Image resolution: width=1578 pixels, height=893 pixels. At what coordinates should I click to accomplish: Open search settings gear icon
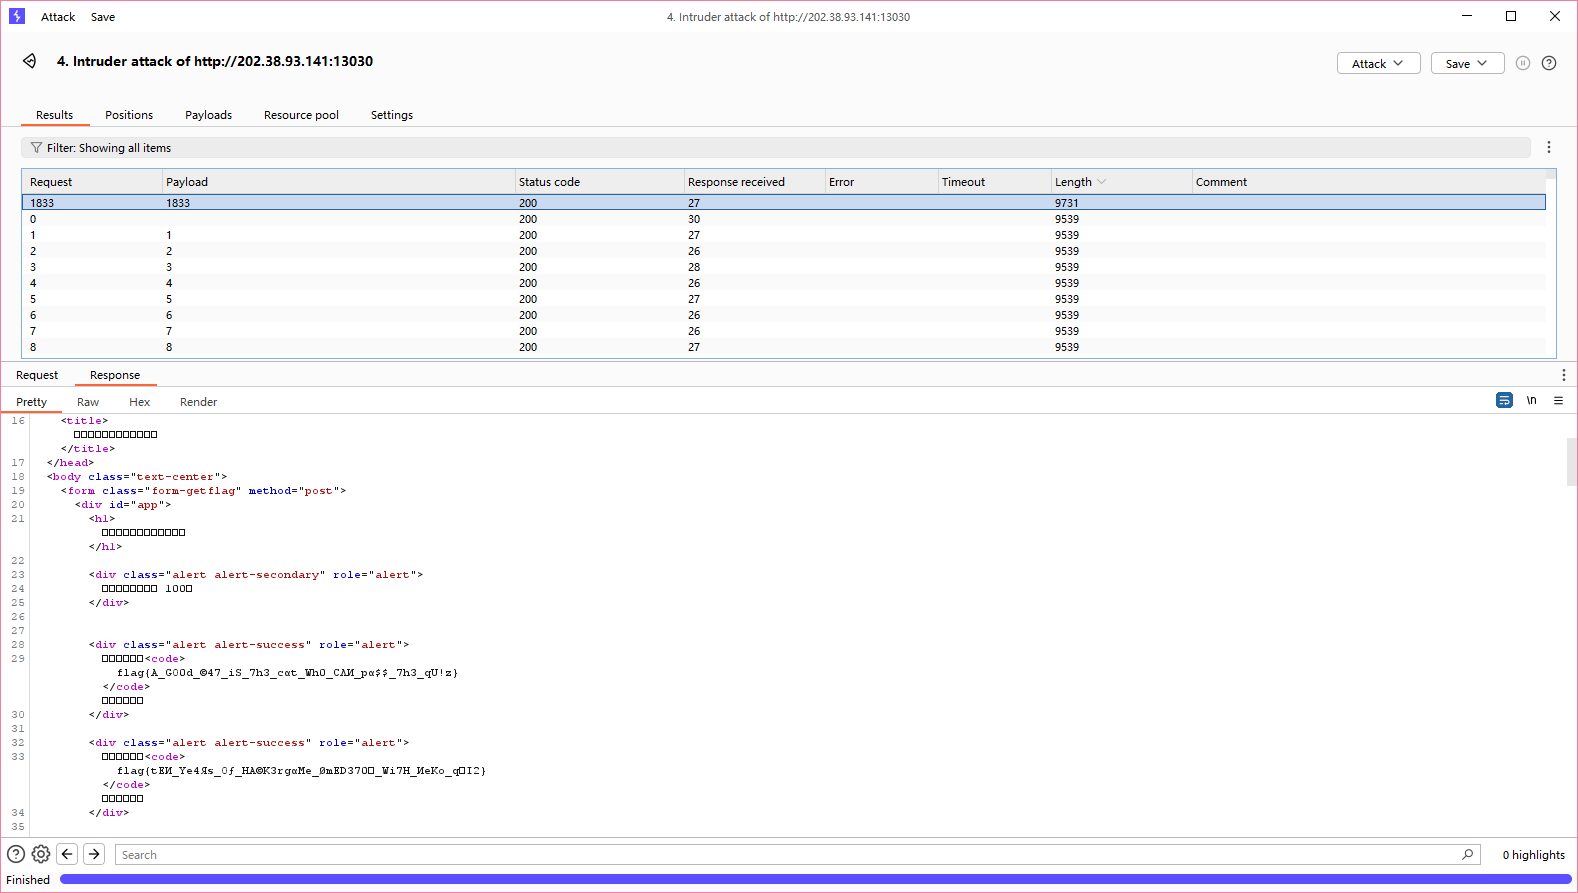(41, 854)
